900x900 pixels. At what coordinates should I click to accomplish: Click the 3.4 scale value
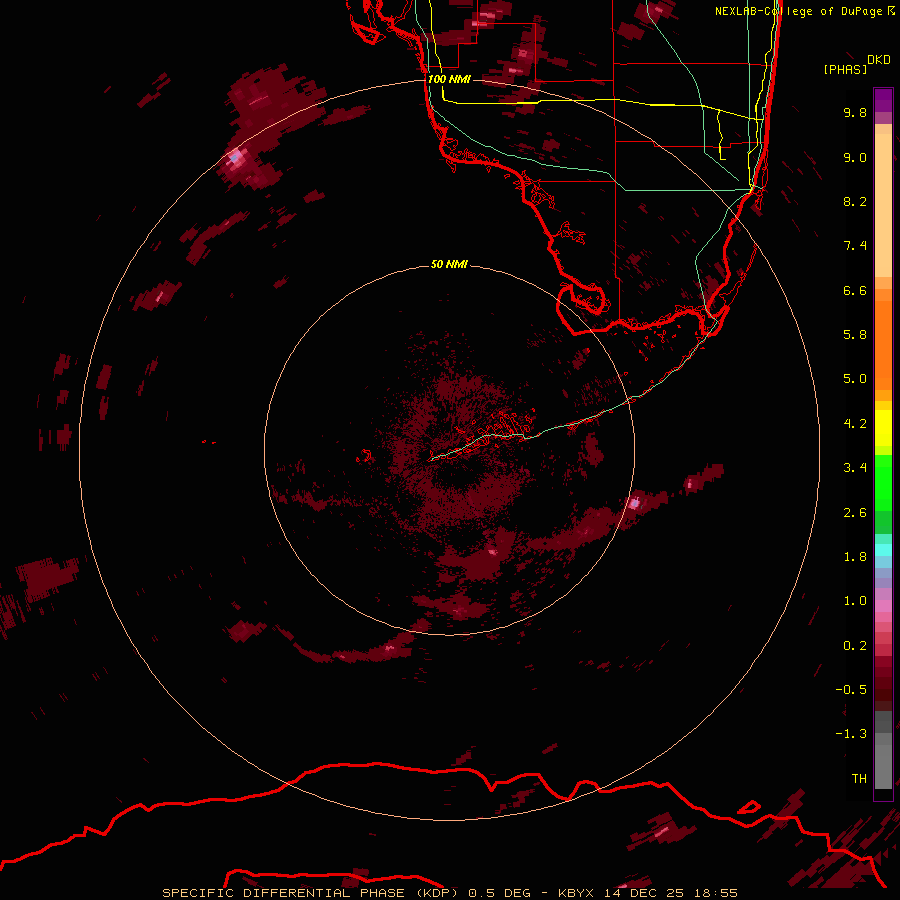coord(855,468)
